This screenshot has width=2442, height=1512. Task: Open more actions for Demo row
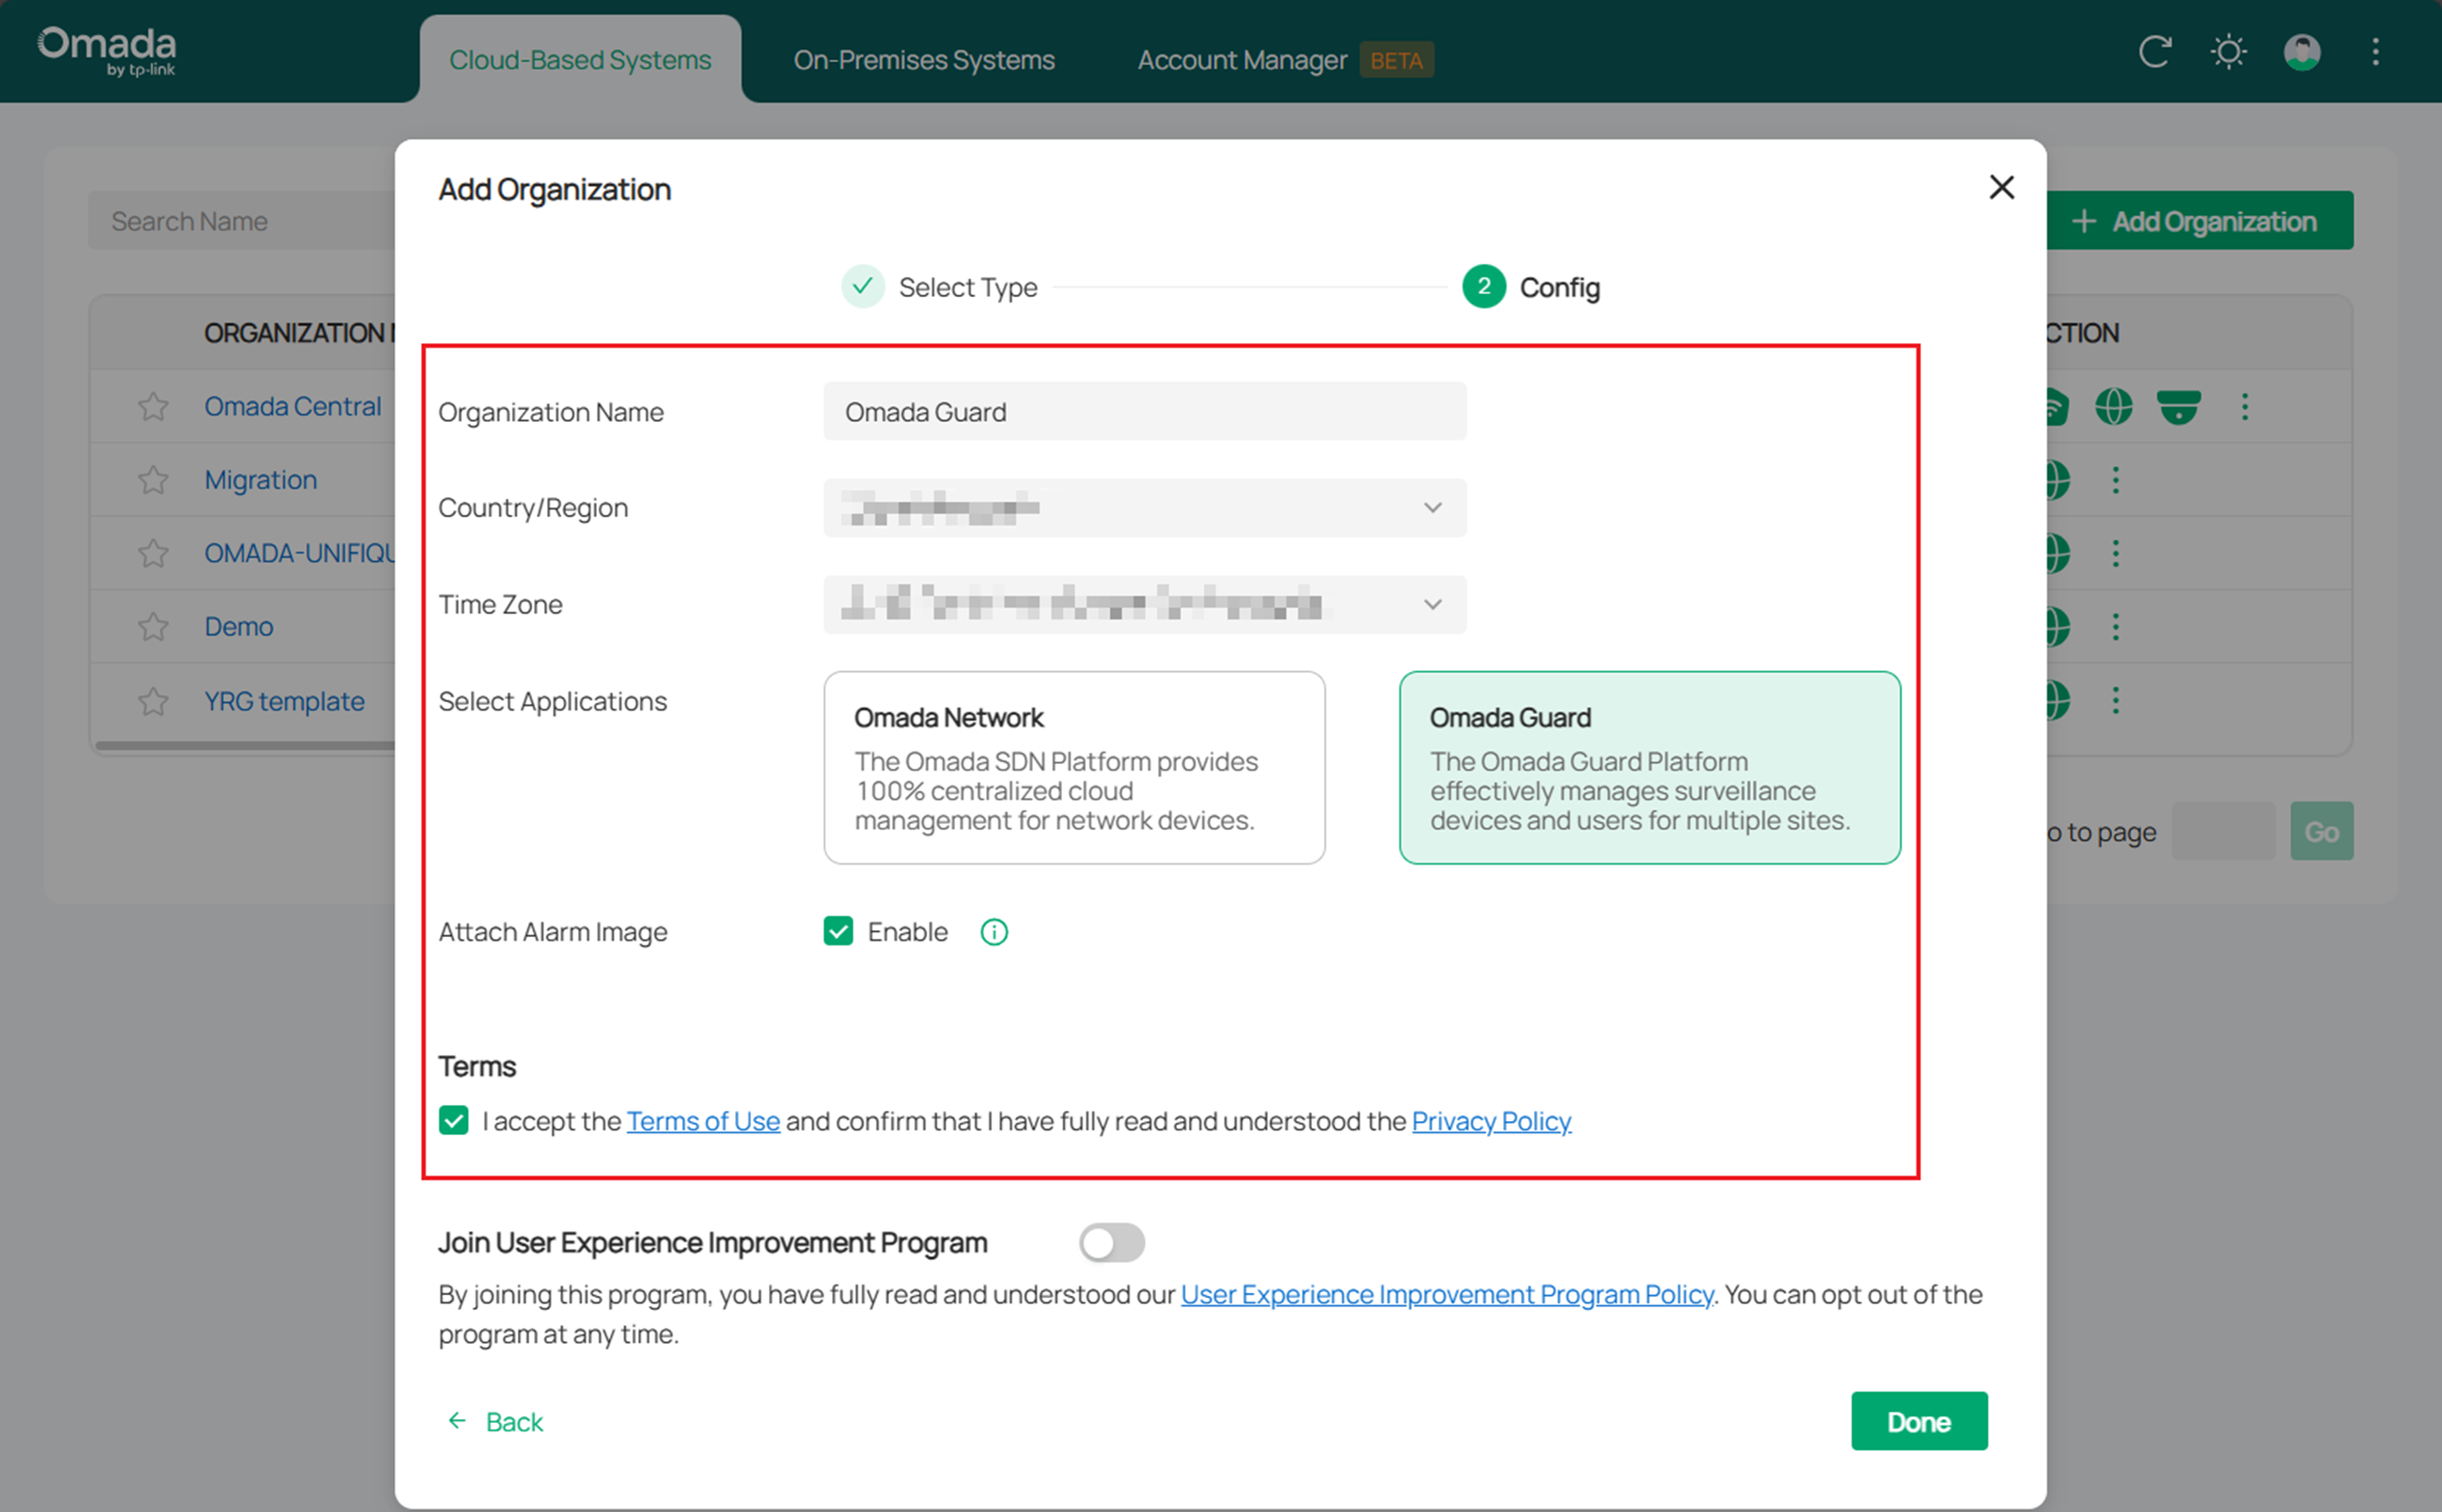[x=2115, y=626]
